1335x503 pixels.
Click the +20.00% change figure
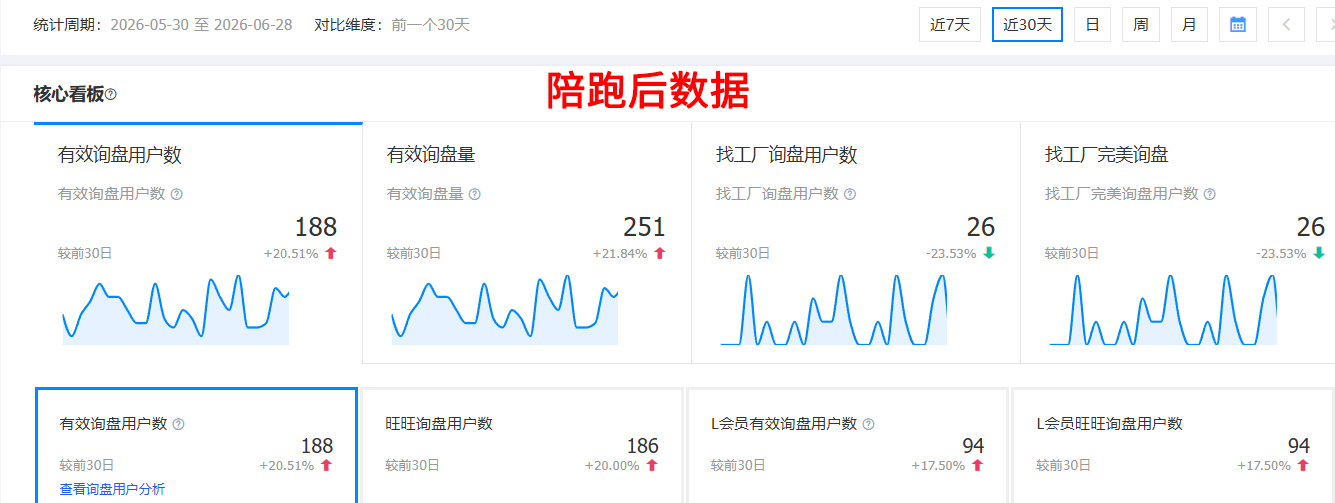coord(612,466)
